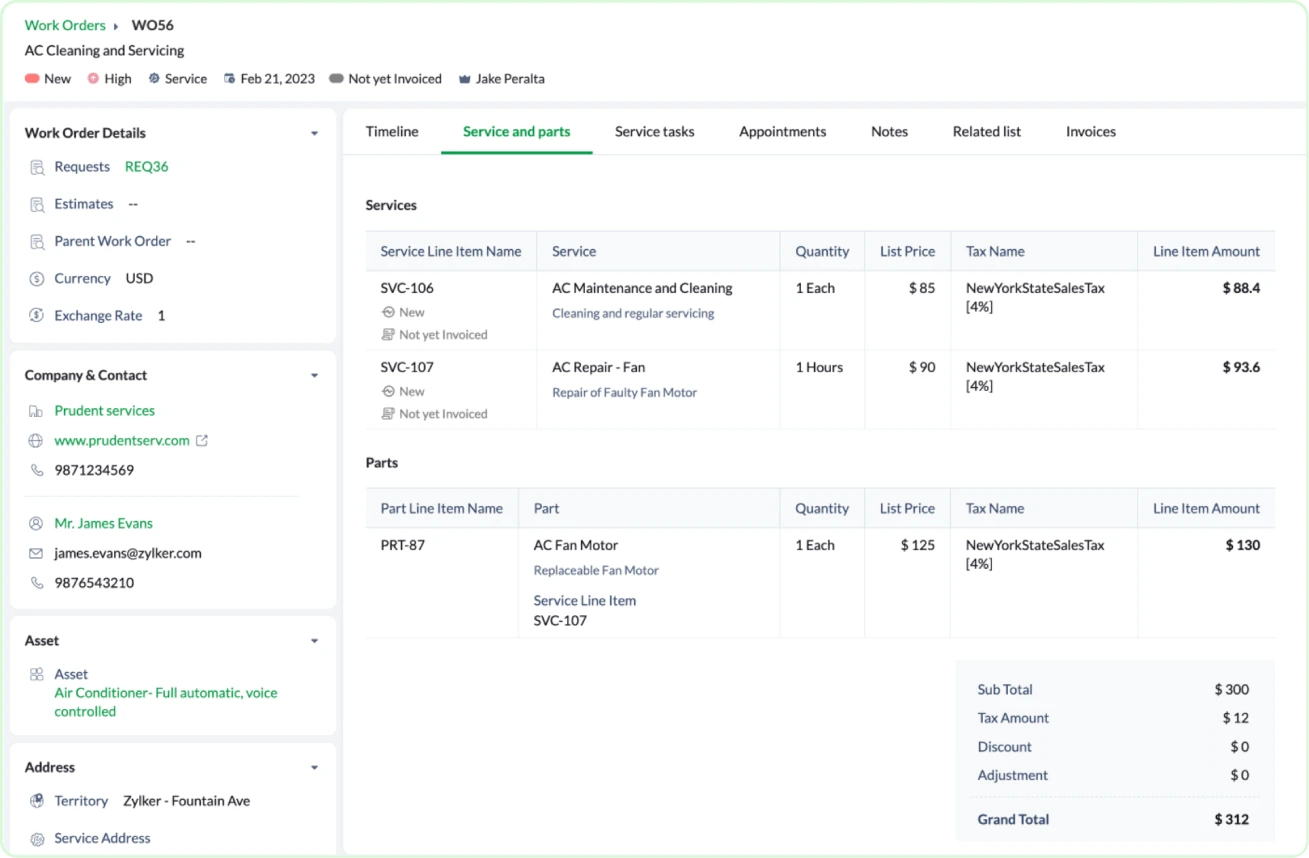Viewport: 1309px width, 858px height.
Task: Click the crown icon next to Jake Peralta
Action: pyautogui.click(x=464, y=79)
